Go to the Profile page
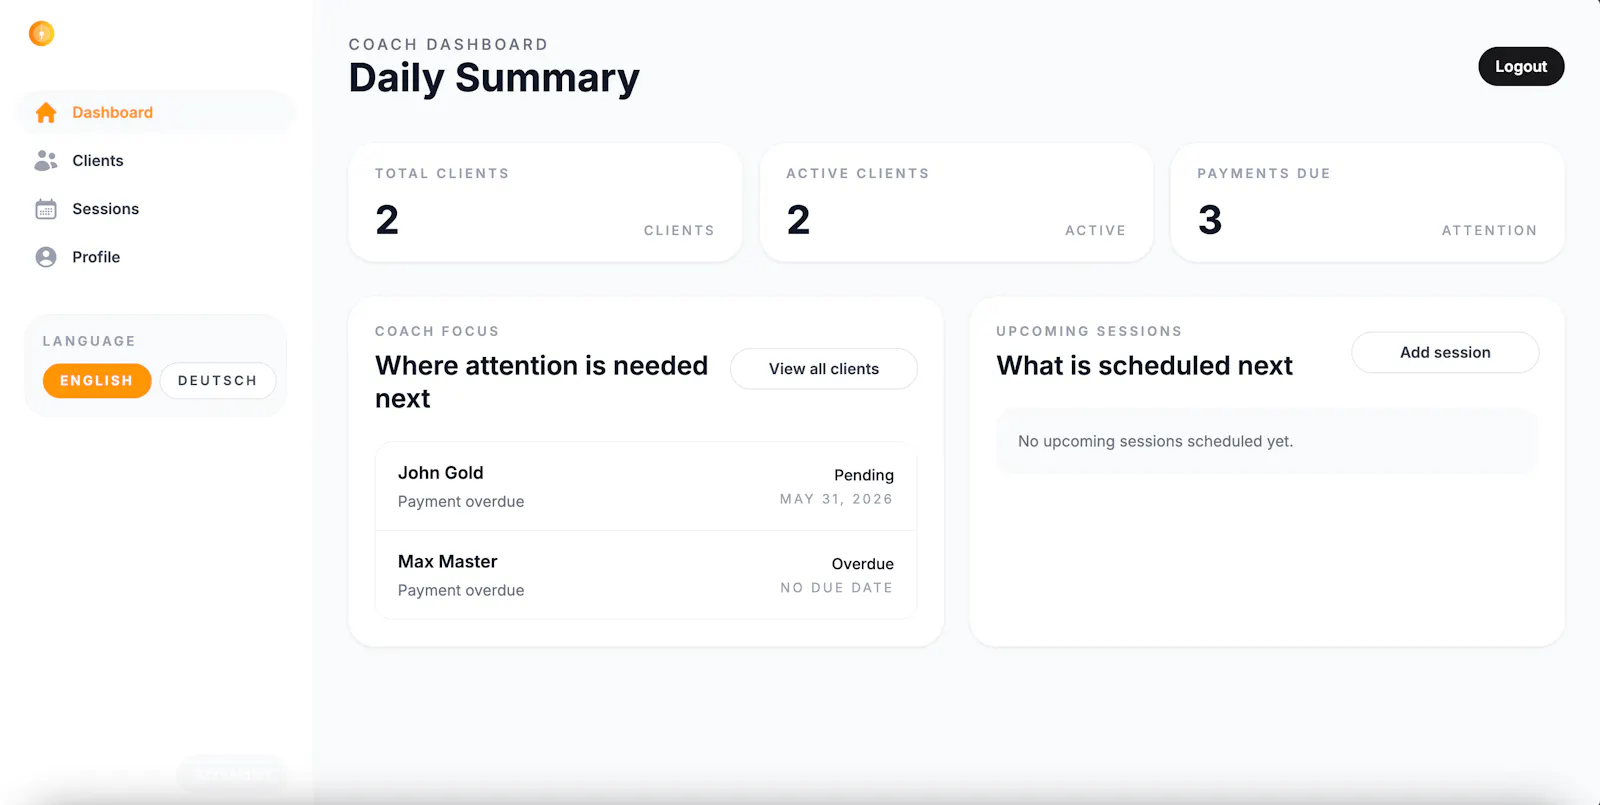The image size is (1600, 805). tap(156, 257)
